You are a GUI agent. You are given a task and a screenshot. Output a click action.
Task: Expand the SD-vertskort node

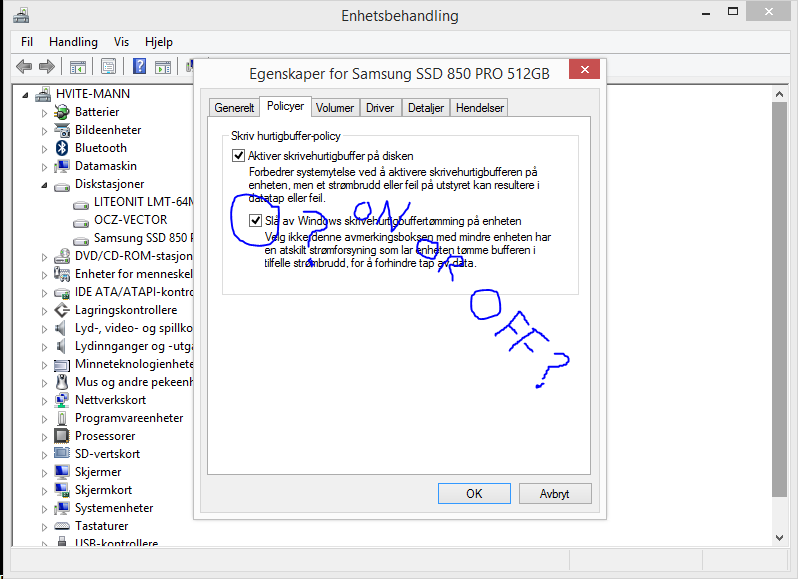44,455
